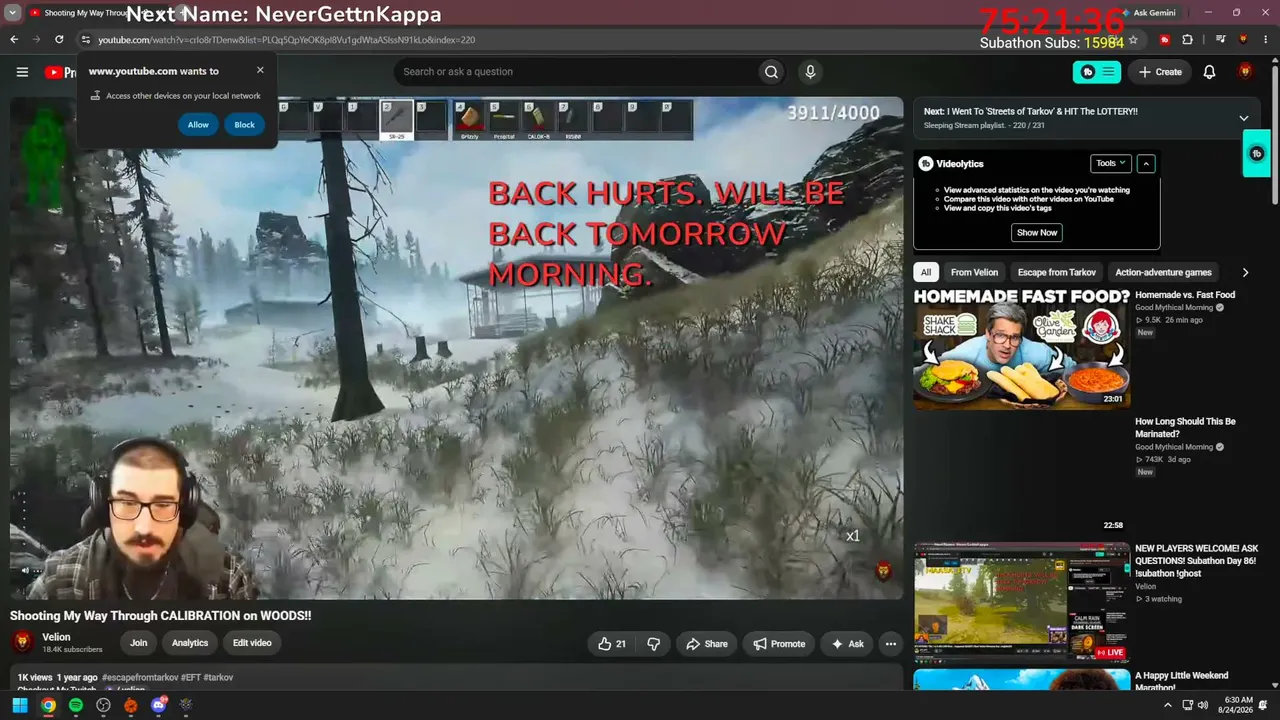
Task: Select the From Velion chip
Action: pyautogui.click(x=974, y=272)
